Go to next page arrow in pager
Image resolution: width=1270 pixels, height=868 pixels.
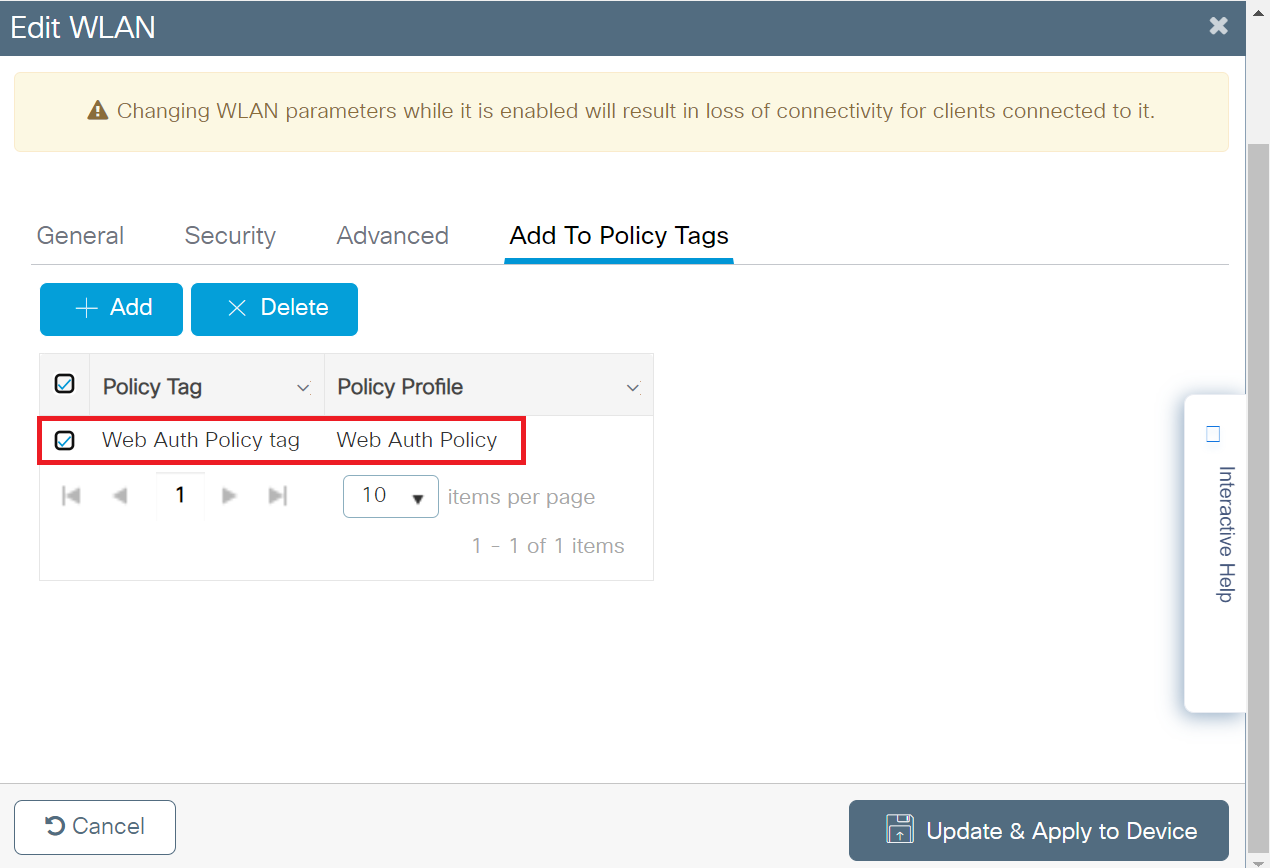pos(229,496)
